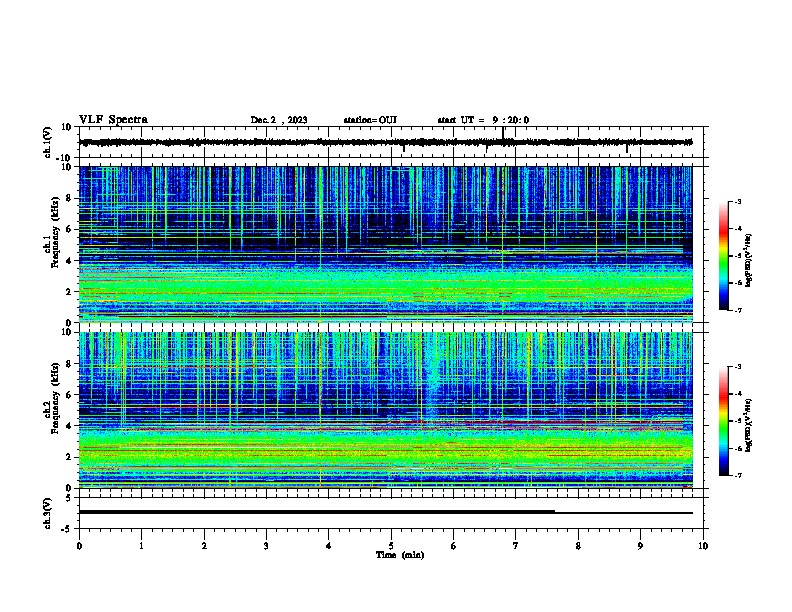Click time axis tick label "7"
792x612 pixels.
click(x=516, y=546)
